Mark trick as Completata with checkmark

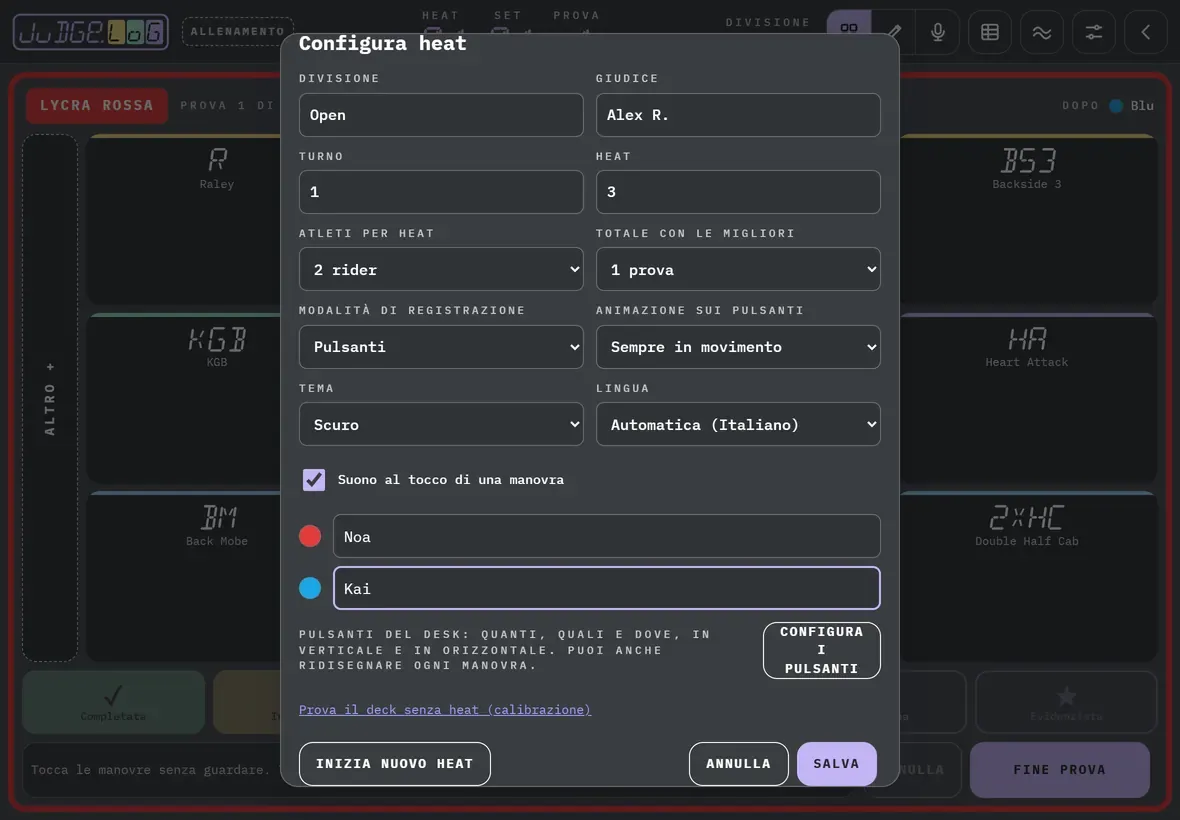coord(114,702)
